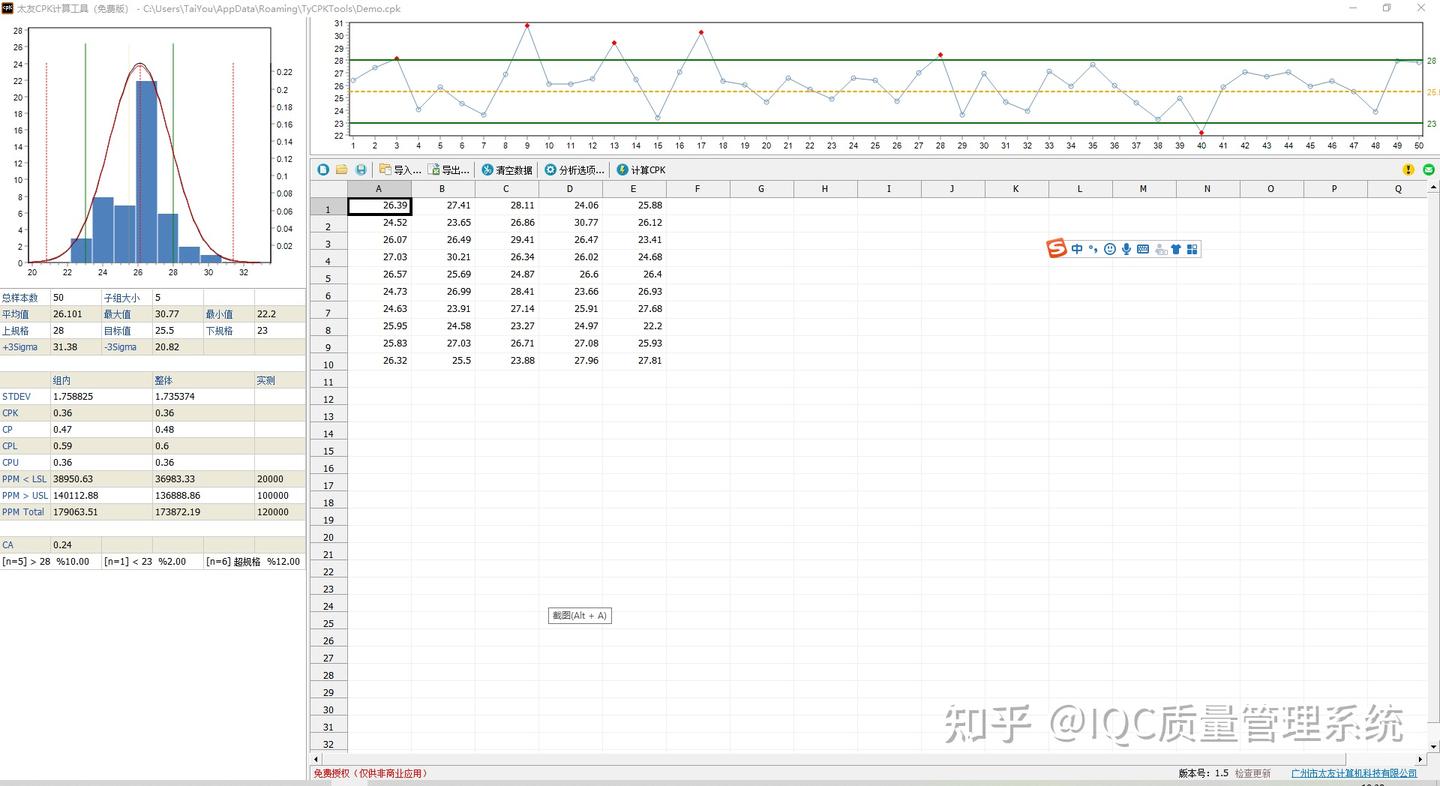Click Sogou account login icon
Image resolution: width=1440 pixels, height=786 pixels.
click(1160, 249)
